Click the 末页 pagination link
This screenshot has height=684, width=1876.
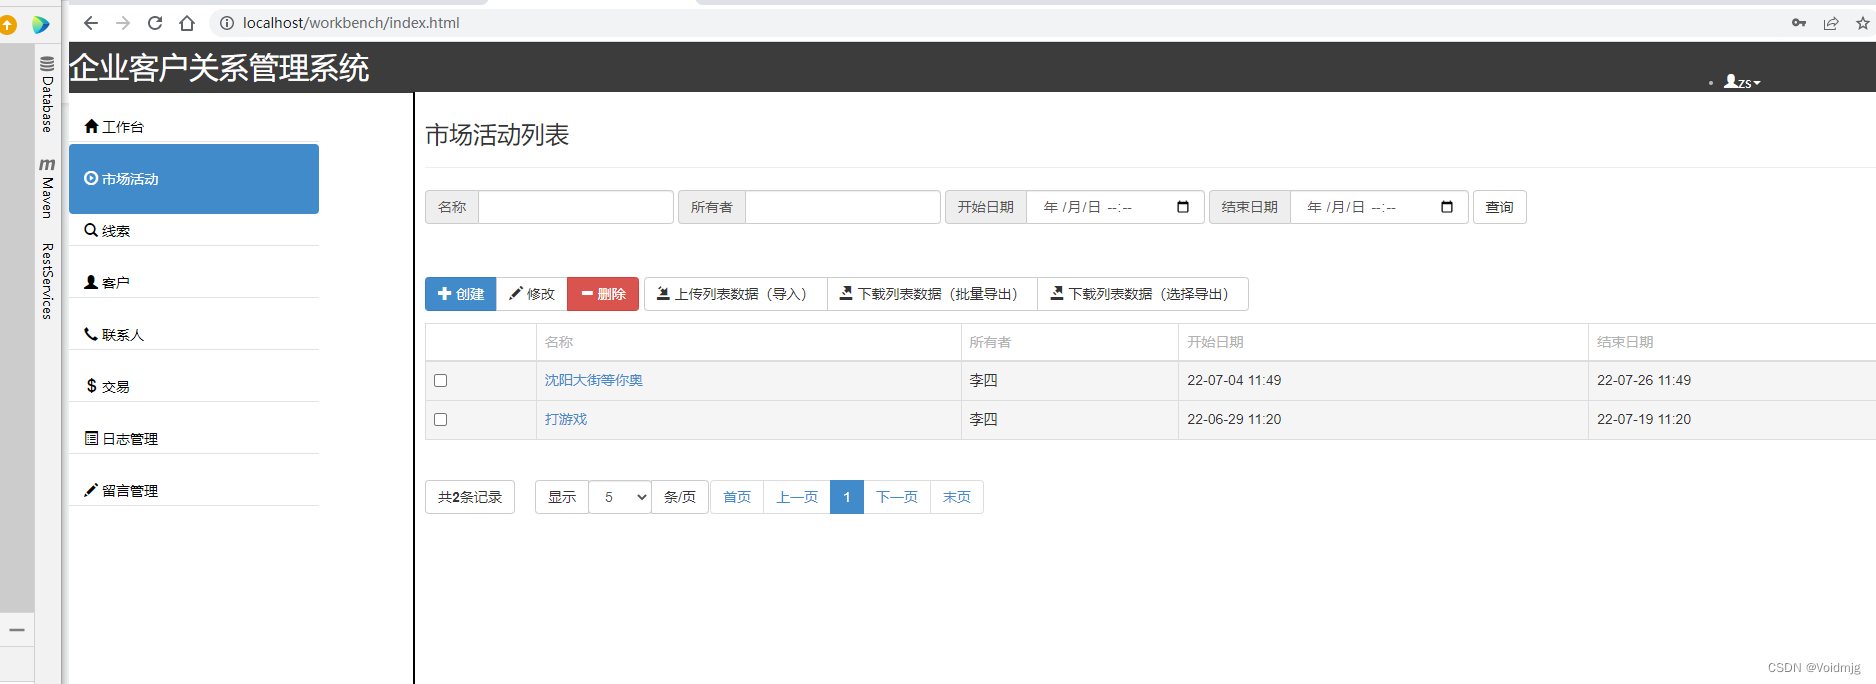tap(957, 497)
